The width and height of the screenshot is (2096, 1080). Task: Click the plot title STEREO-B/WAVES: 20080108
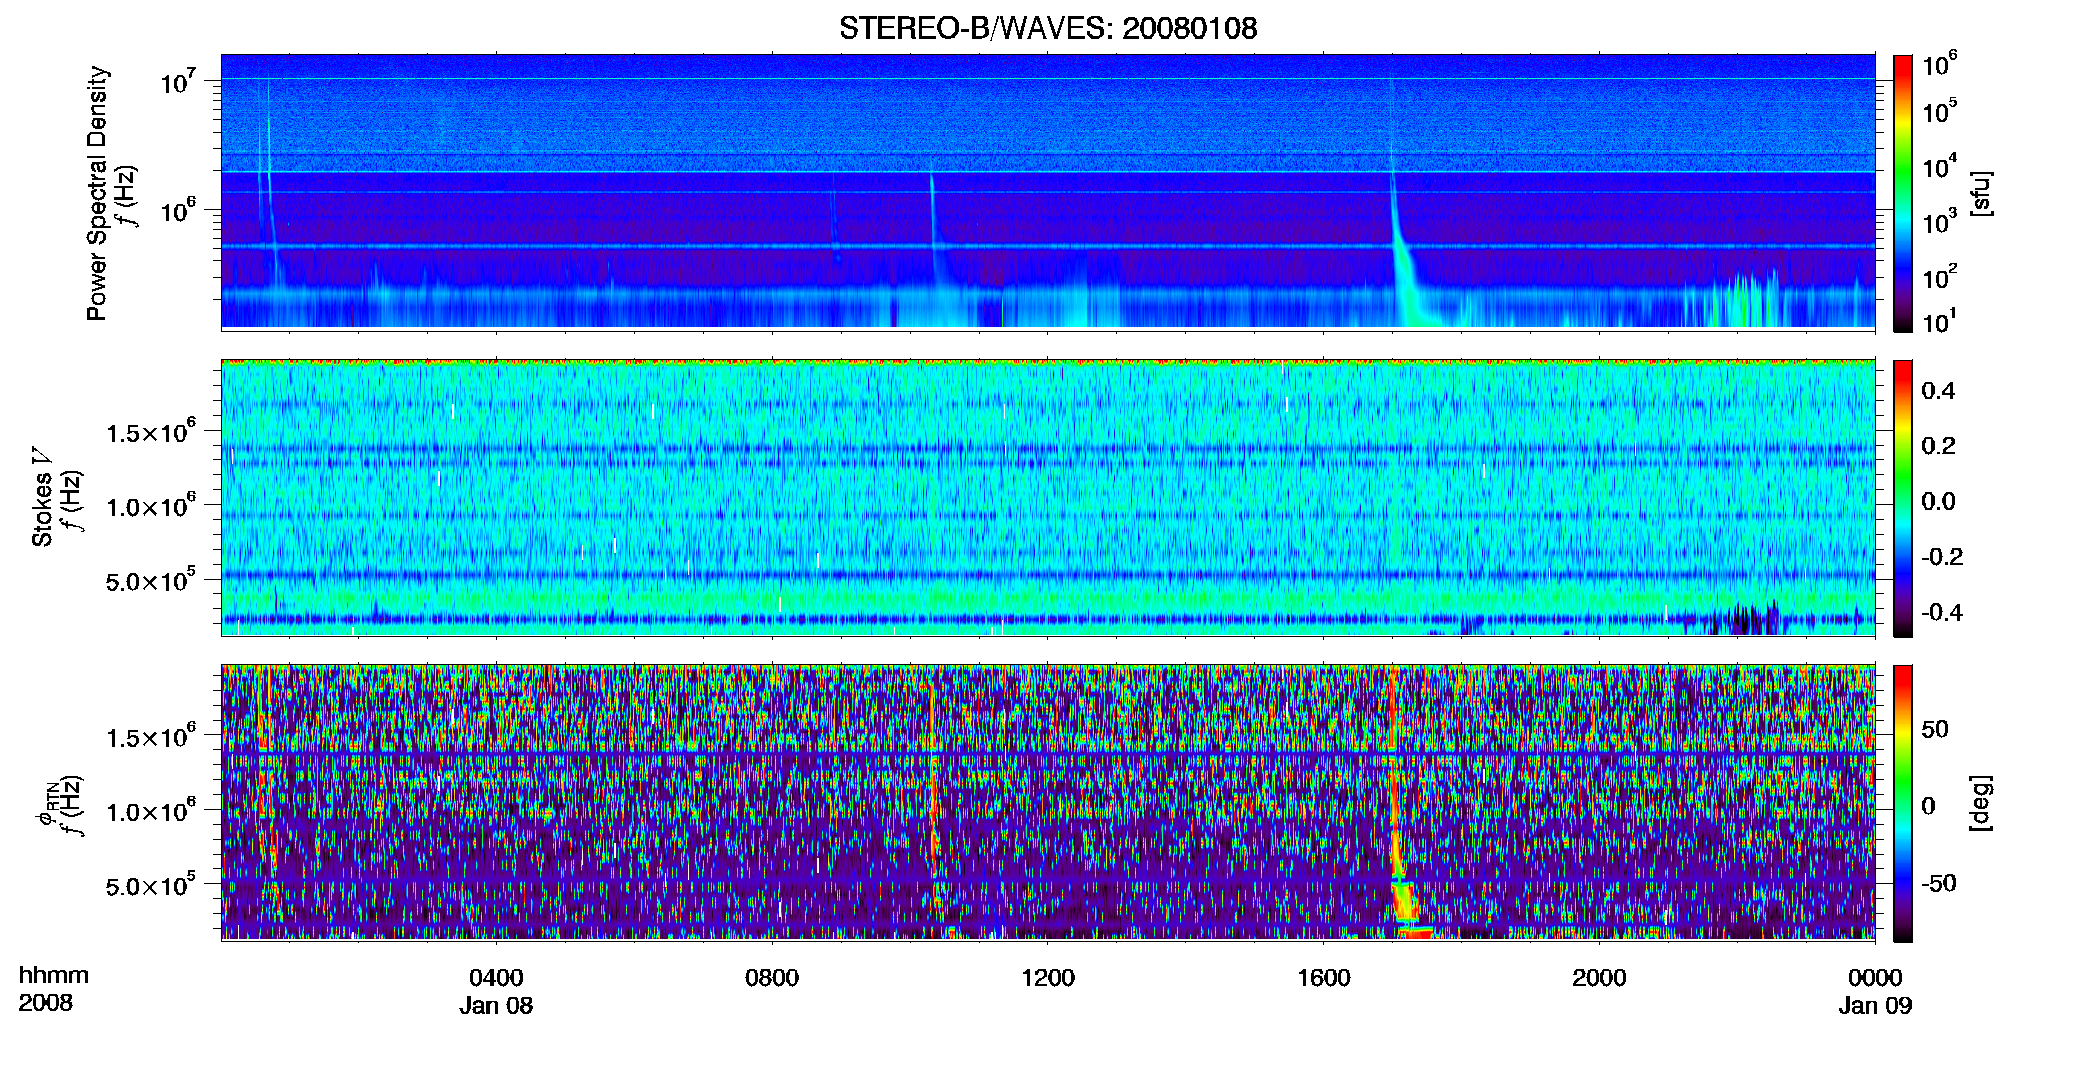[x=1048, y=28]
